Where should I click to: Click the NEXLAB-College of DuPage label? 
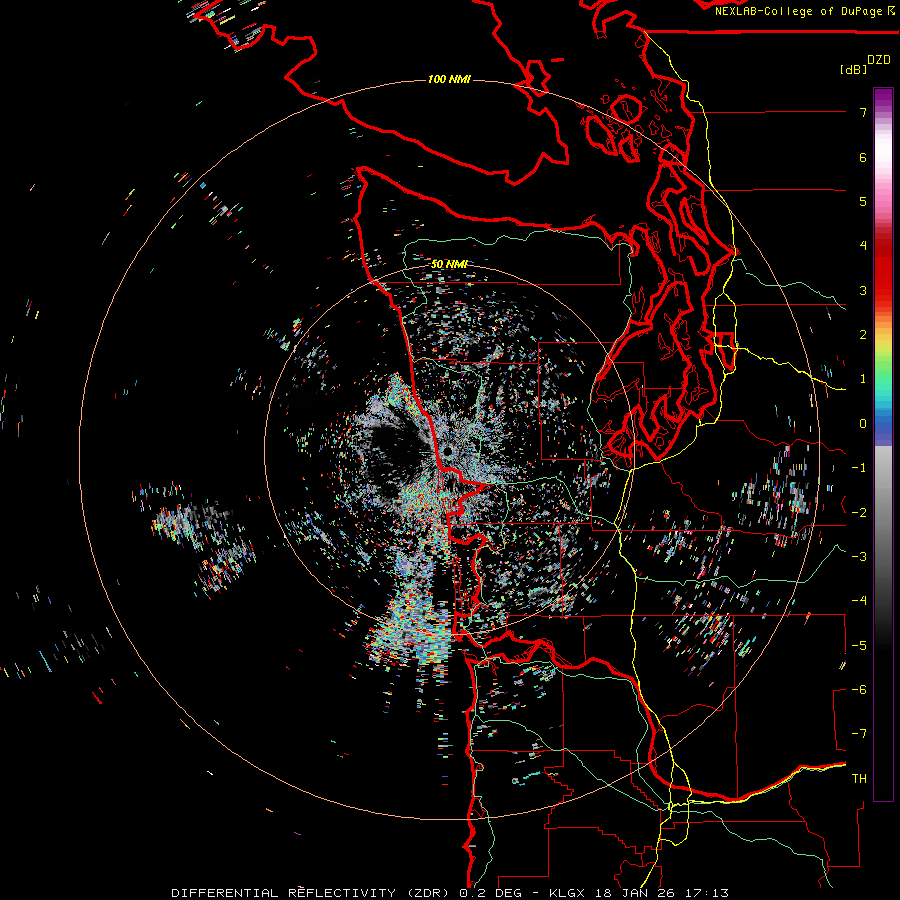tap(799, 11)
